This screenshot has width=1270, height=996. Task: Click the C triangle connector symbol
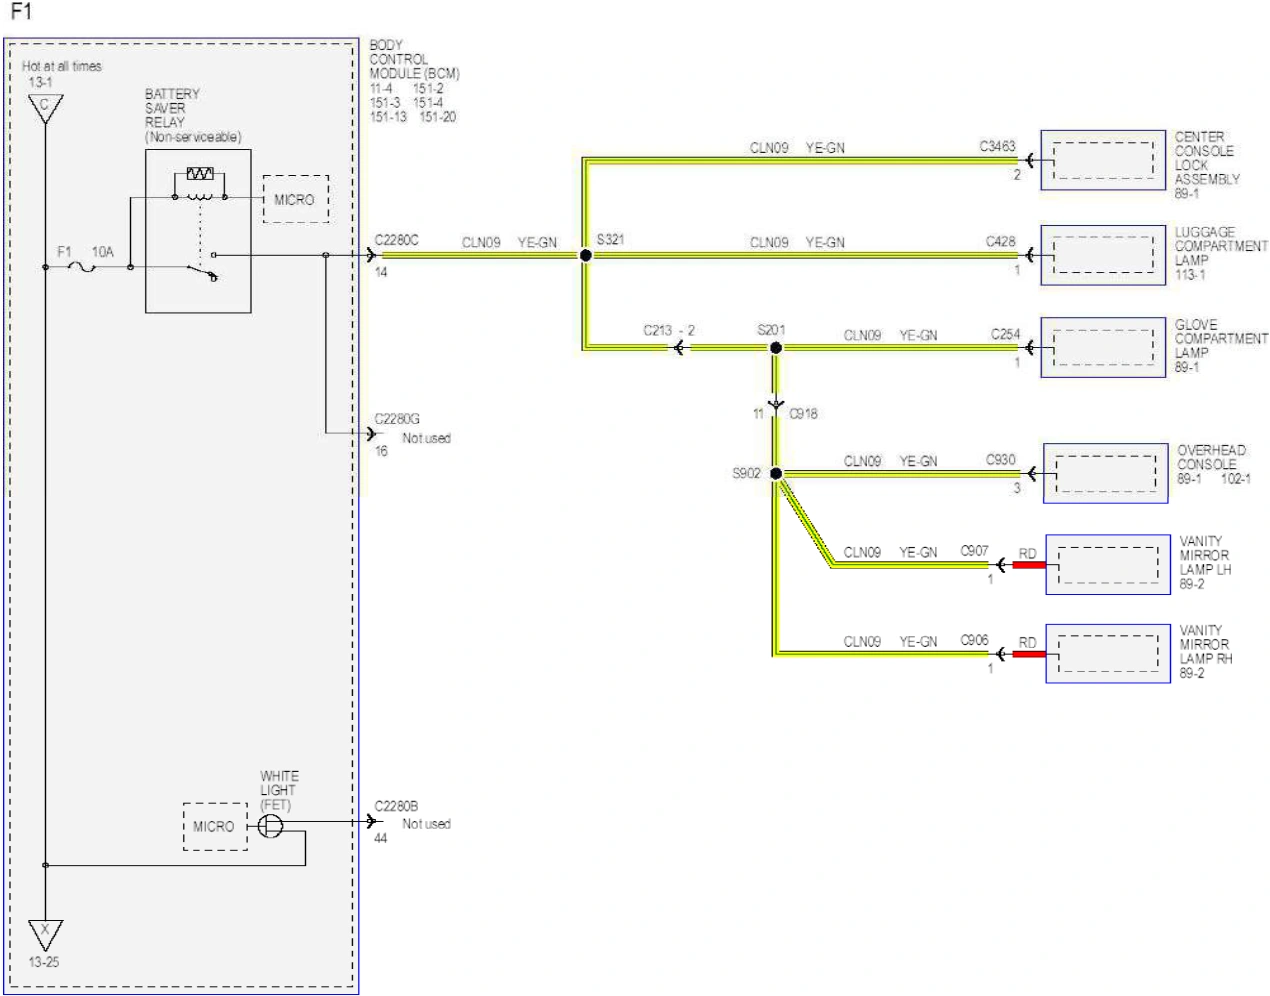45,108
